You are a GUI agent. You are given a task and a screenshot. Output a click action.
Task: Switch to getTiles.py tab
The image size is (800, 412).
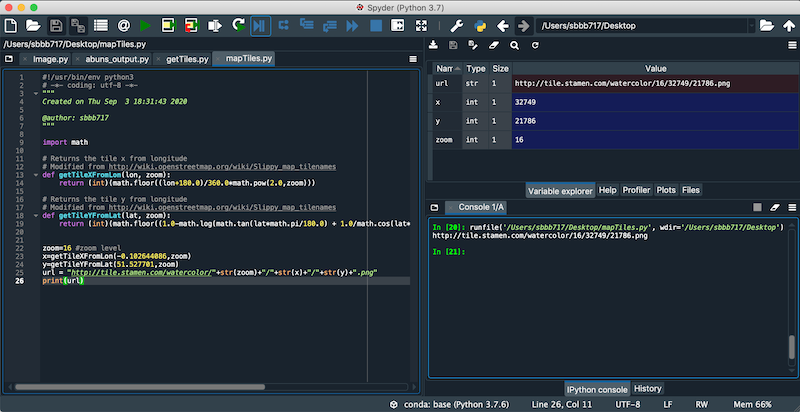coord(187,59)
